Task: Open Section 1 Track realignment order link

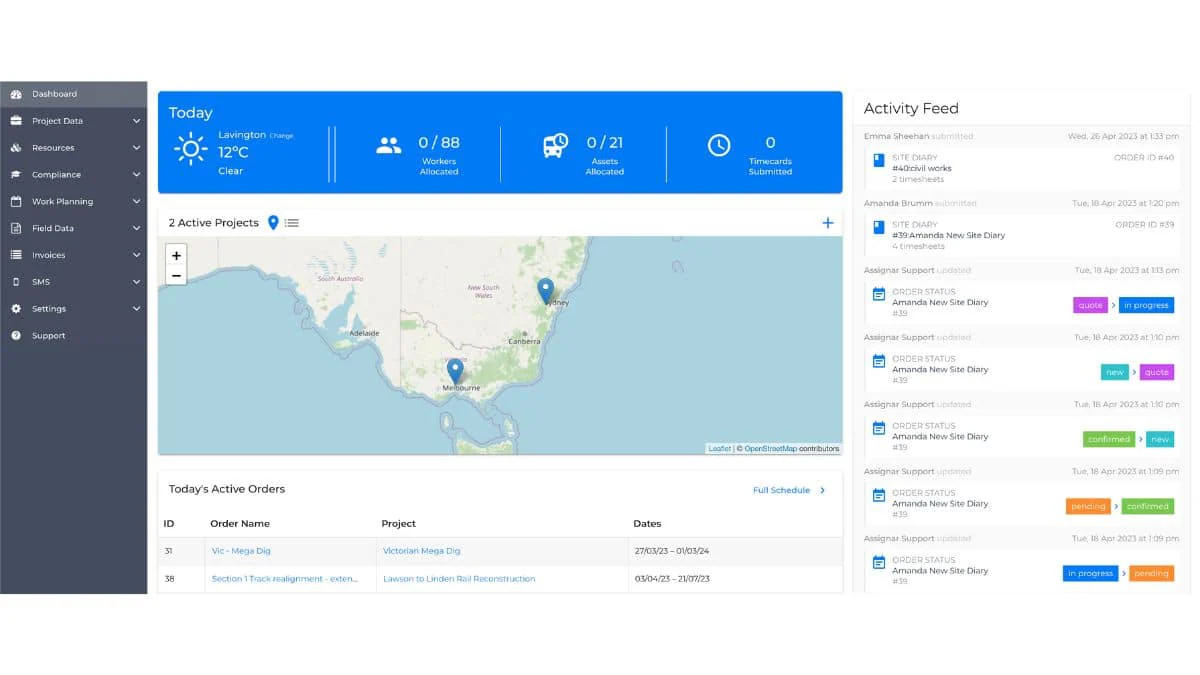Action: [x=284, y=579]
